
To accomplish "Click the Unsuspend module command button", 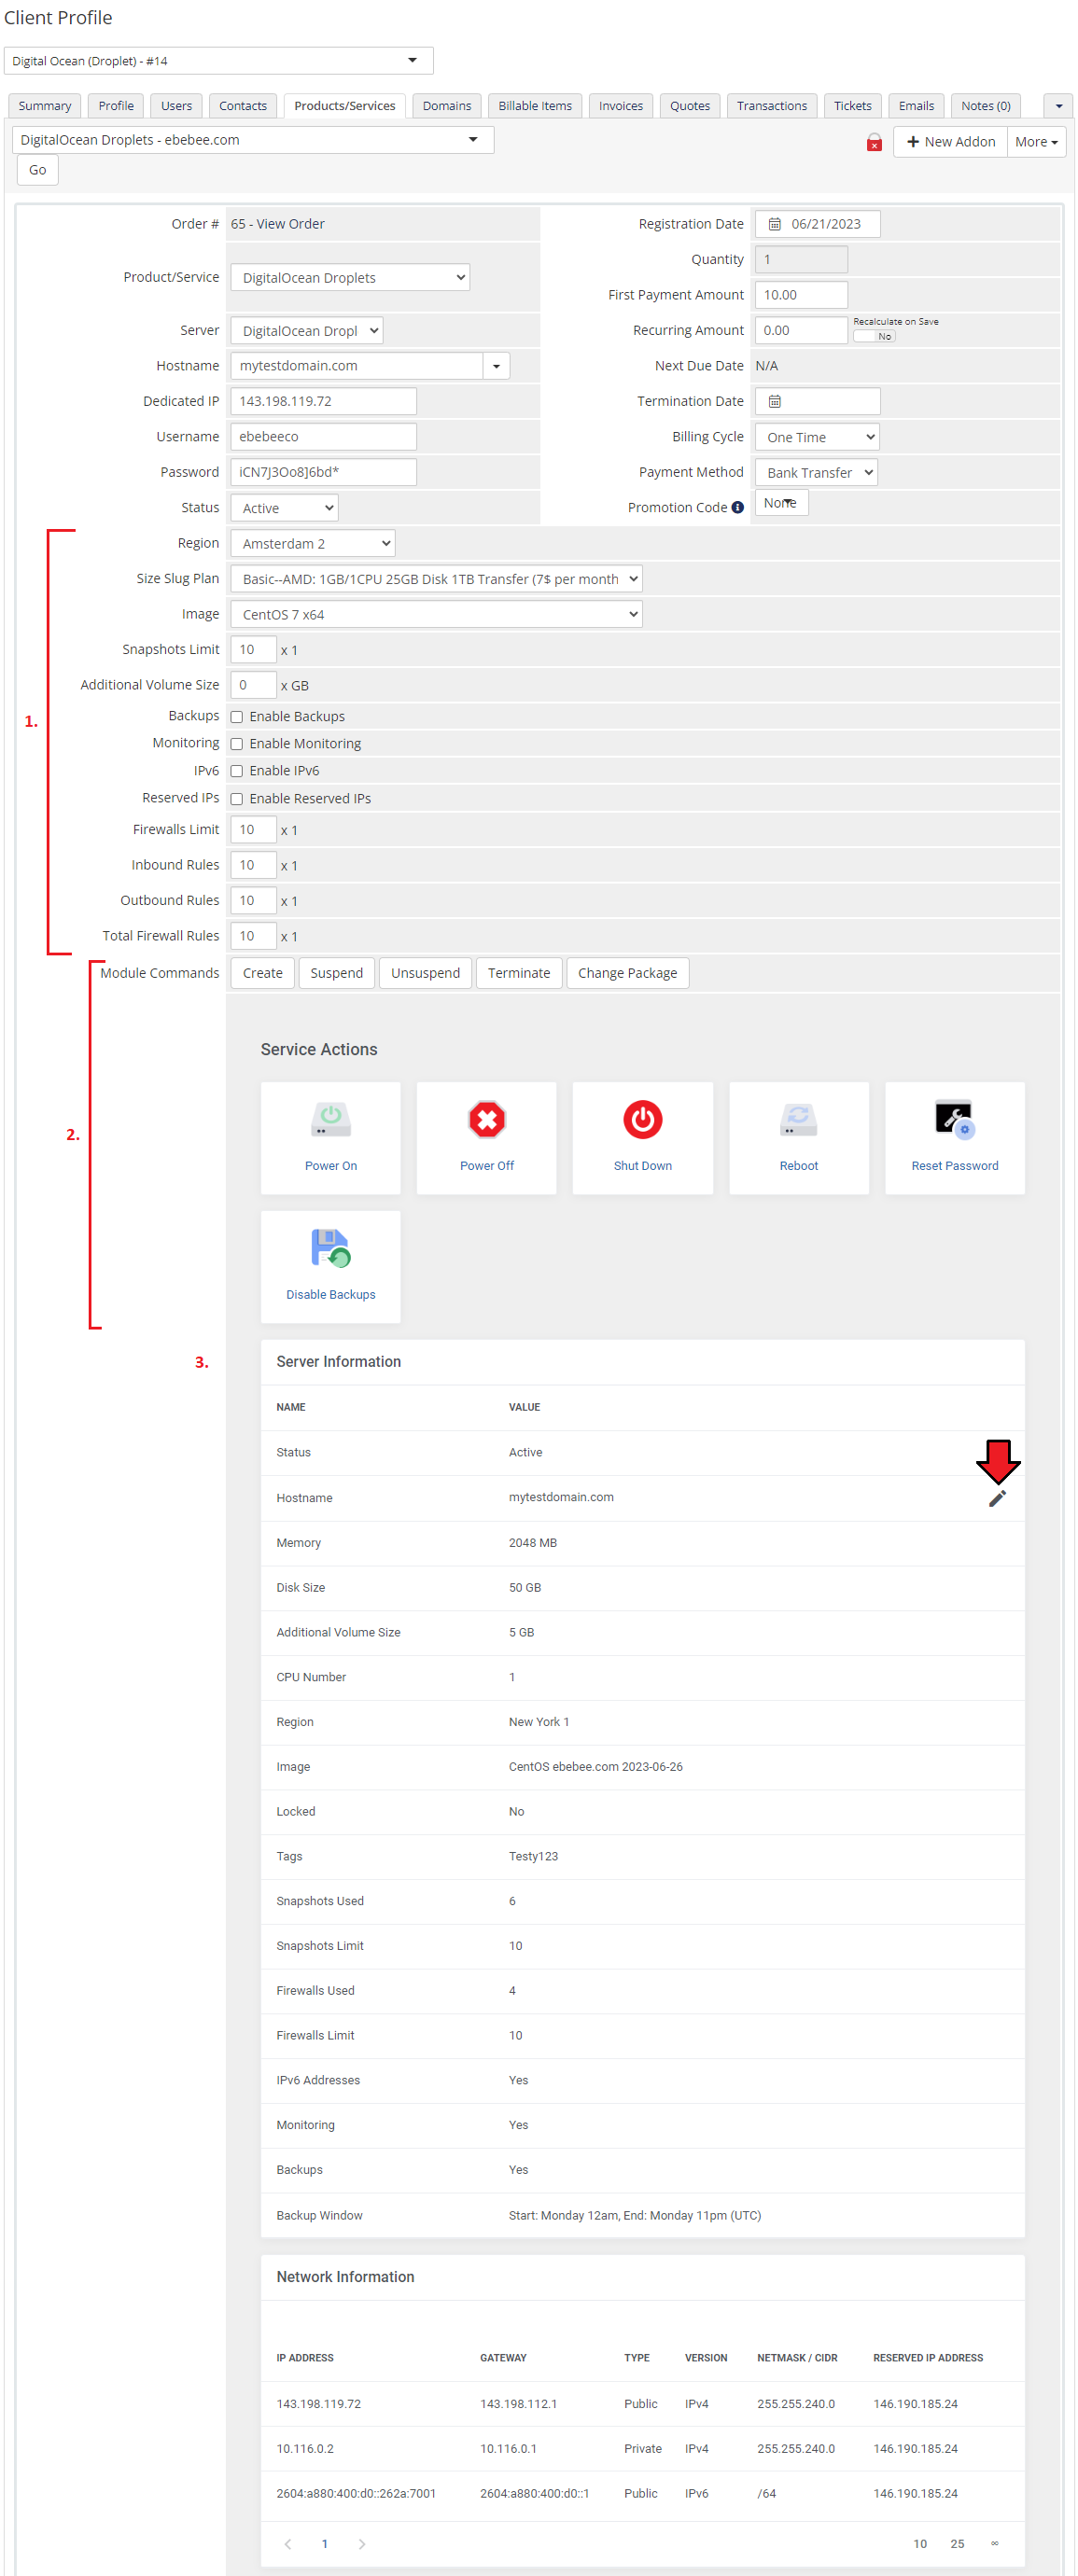I will 426,973.
